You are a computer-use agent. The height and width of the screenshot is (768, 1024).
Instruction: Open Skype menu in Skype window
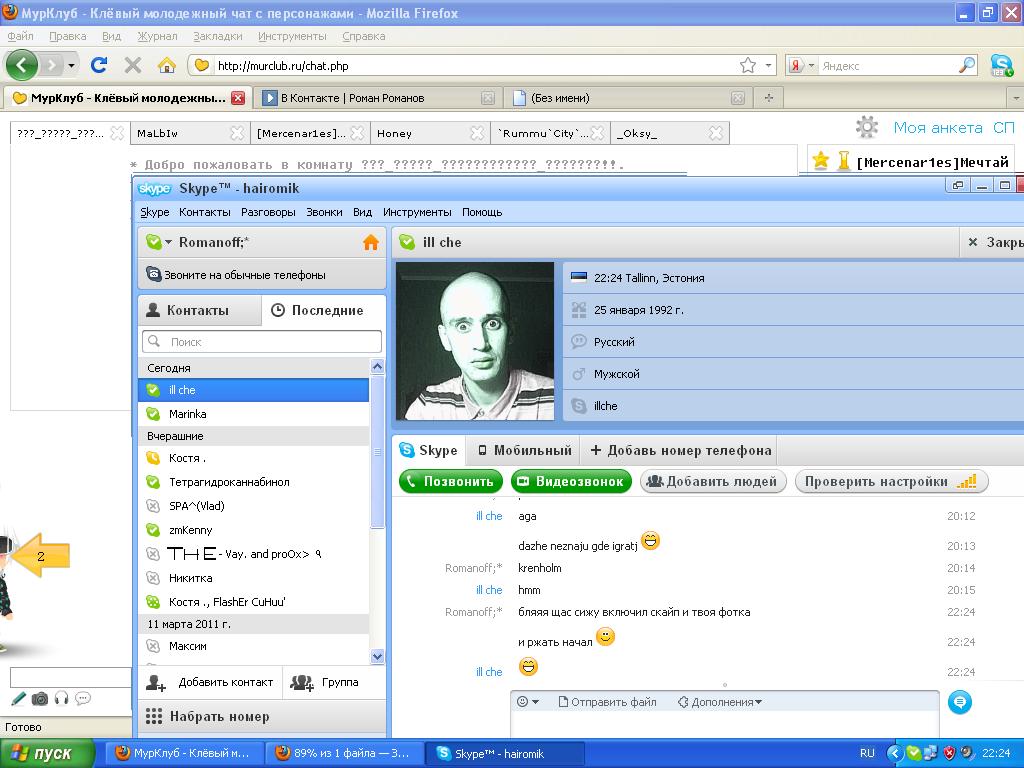155,212
